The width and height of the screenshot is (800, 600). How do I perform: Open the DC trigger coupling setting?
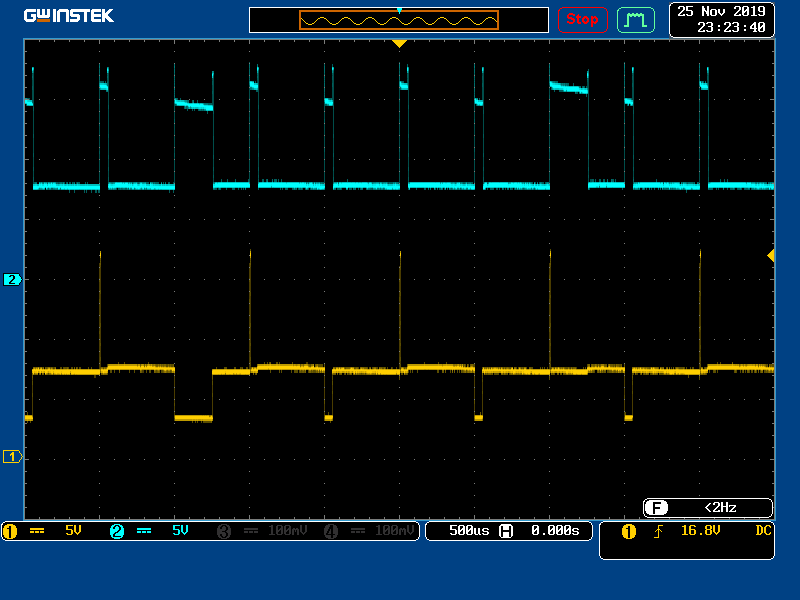[763, 531]
